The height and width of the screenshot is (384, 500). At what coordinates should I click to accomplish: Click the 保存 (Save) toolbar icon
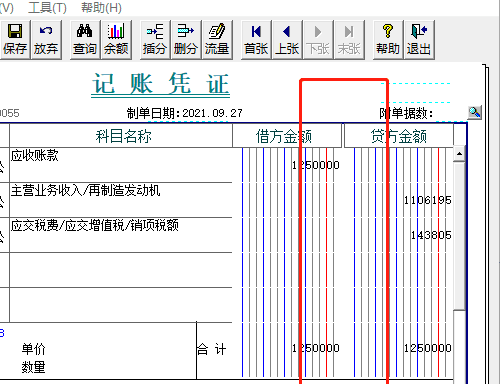coord(15,40)
